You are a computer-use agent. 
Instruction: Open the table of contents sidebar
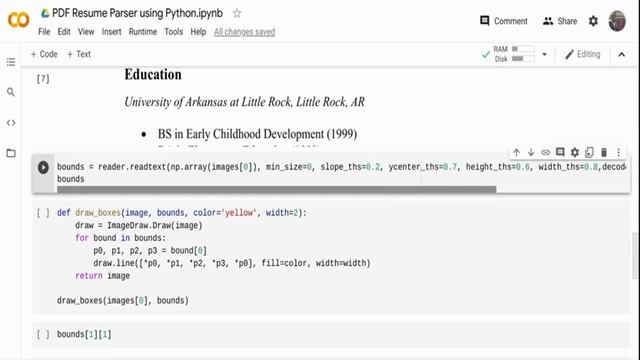point(11,62)
